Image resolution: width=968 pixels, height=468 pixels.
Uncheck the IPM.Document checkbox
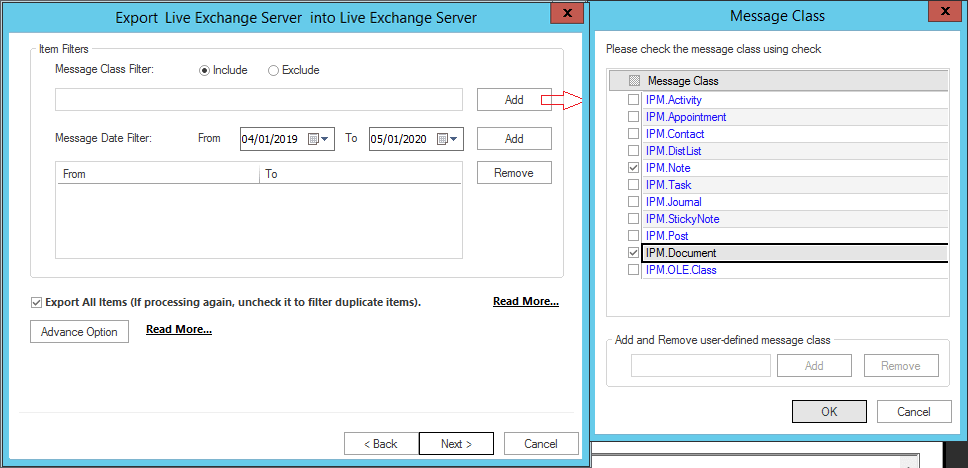633,253
